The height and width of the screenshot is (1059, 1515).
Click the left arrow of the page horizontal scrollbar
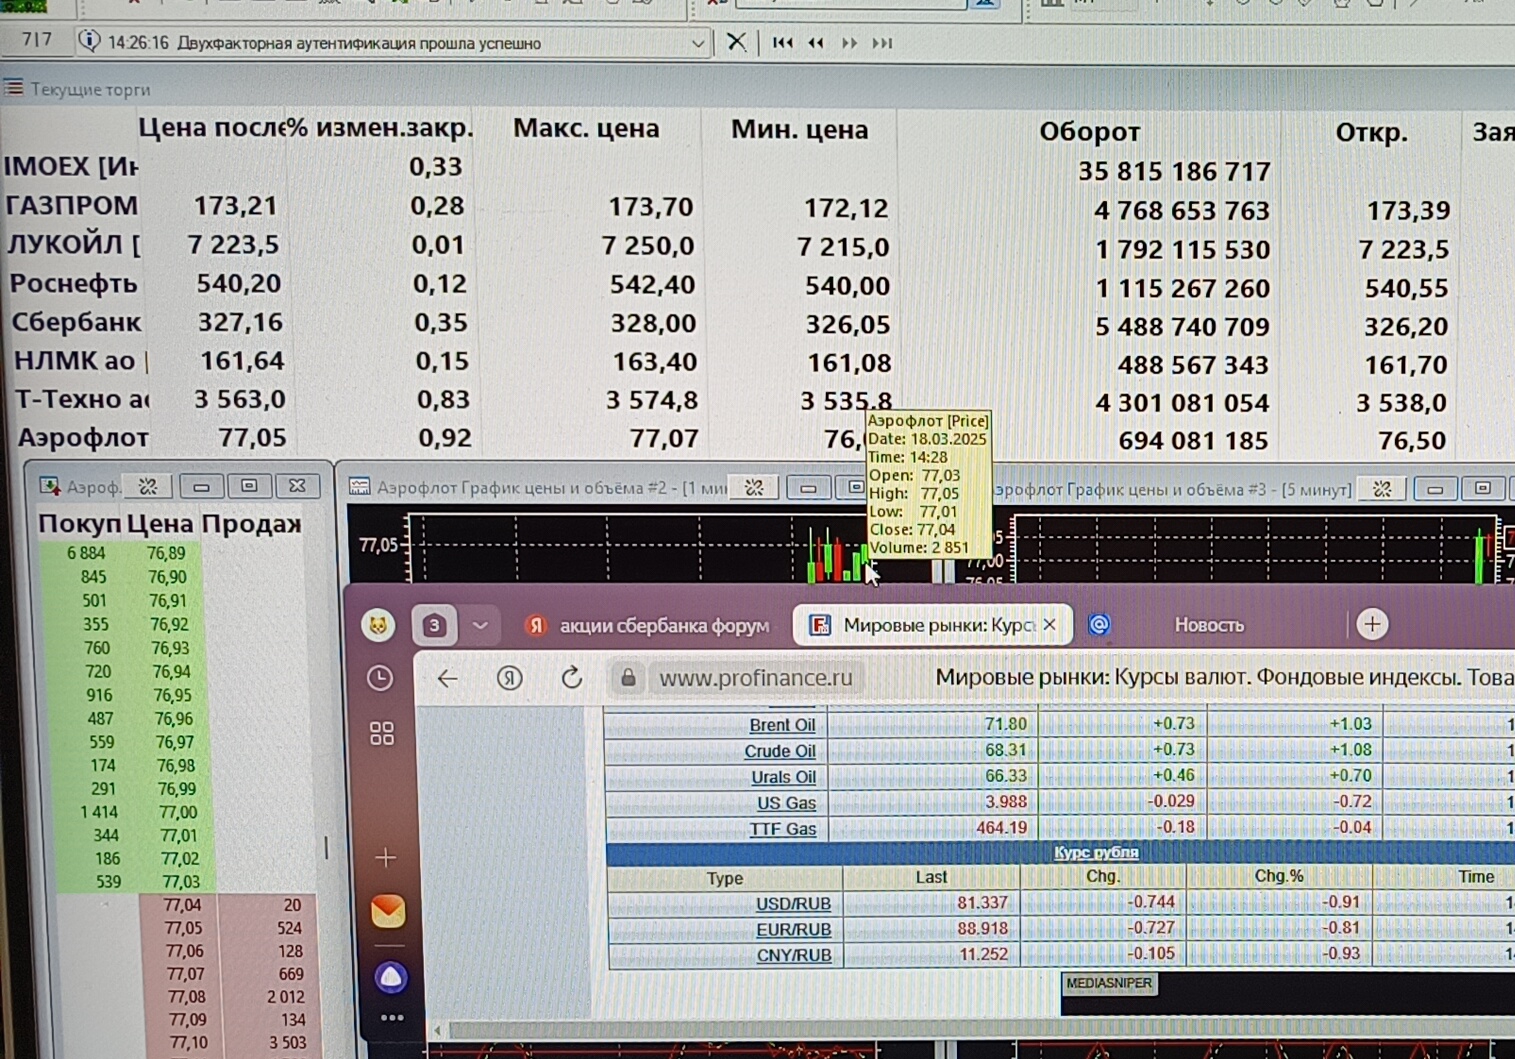[437, 1030]
